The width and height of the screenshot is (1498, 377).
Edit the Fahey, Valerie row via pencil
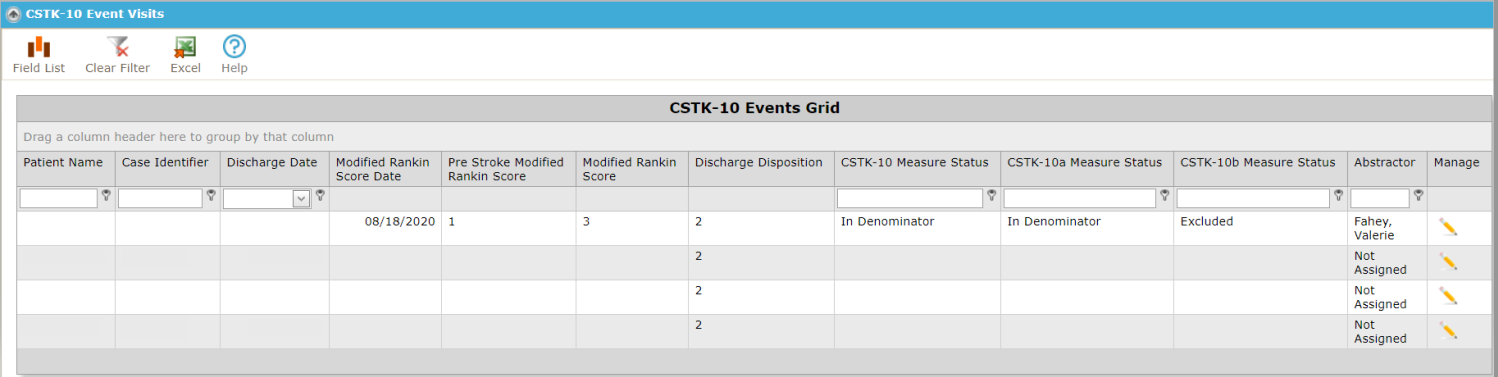click(1448, 227)
